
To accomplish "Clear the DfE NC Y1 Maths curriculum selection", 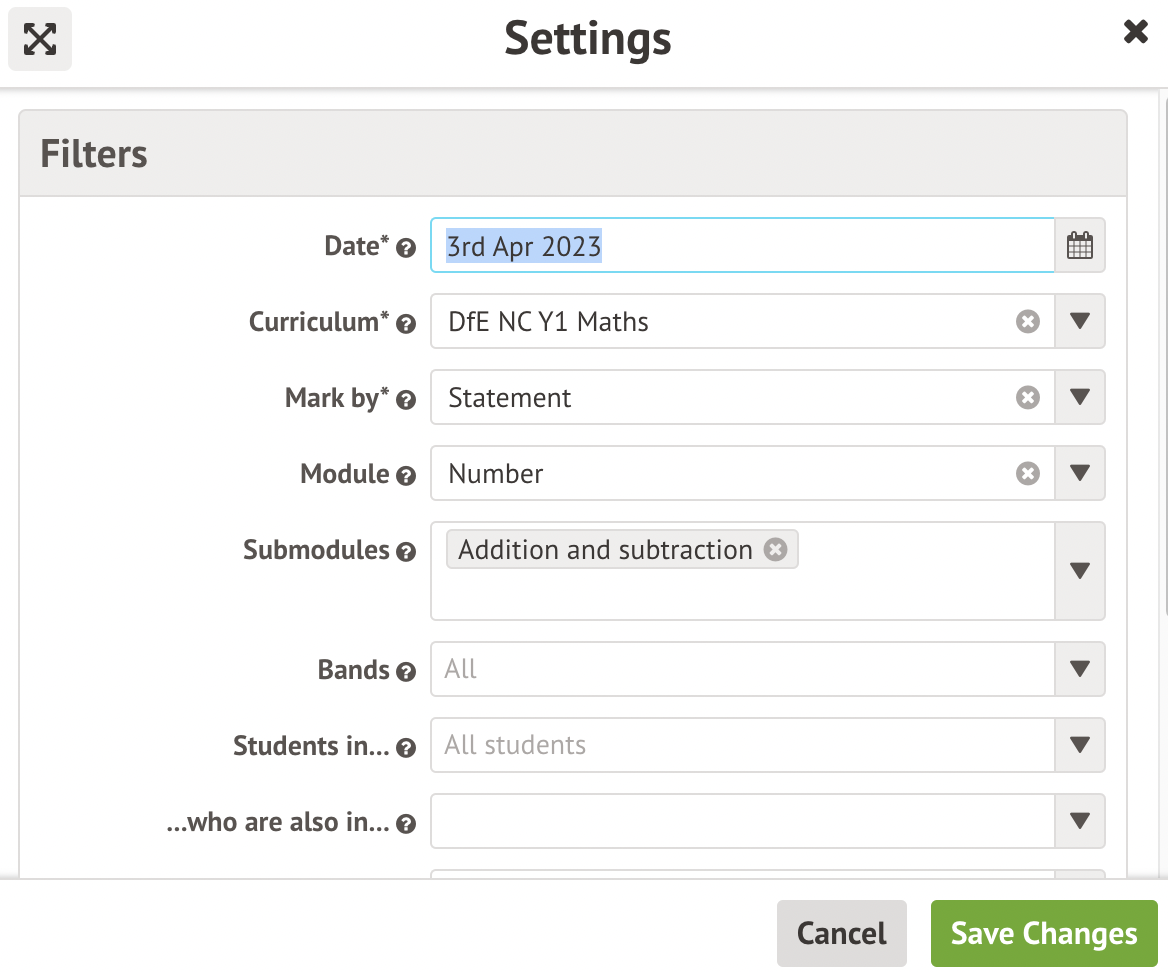I will [1028, 322].
